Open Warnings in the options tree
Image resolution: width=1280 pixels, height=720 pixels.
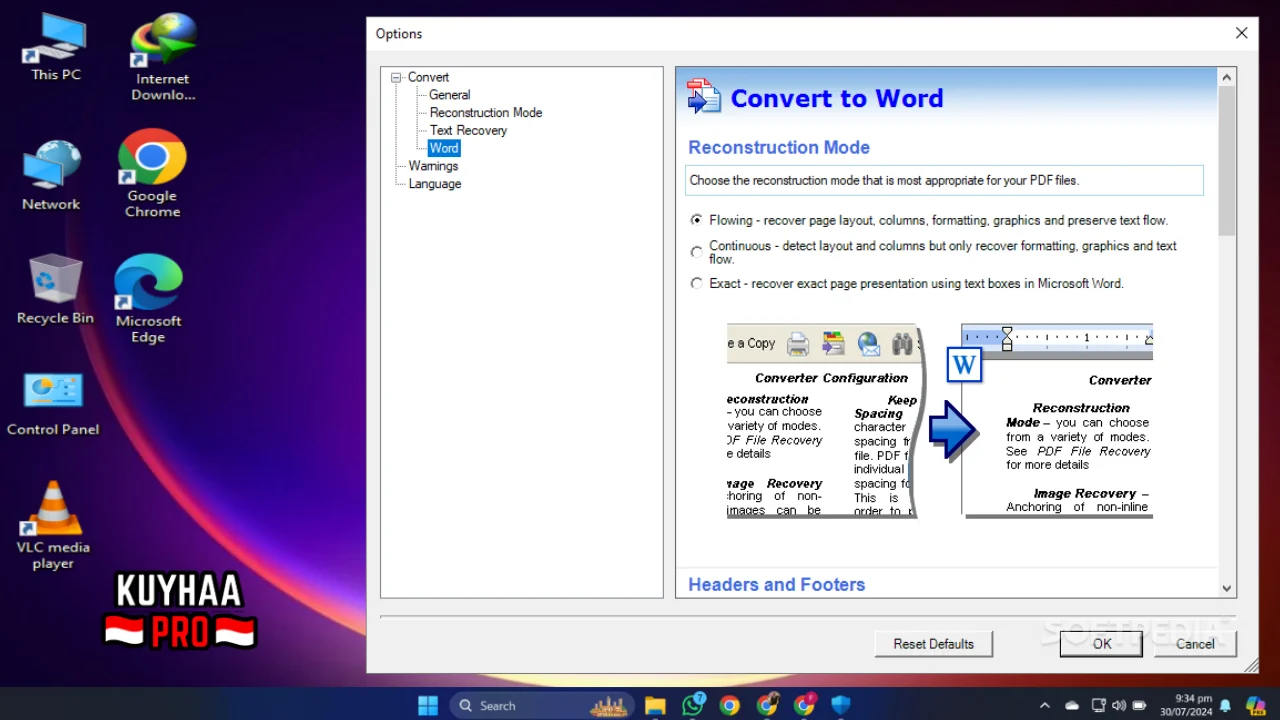coord(433,166)
